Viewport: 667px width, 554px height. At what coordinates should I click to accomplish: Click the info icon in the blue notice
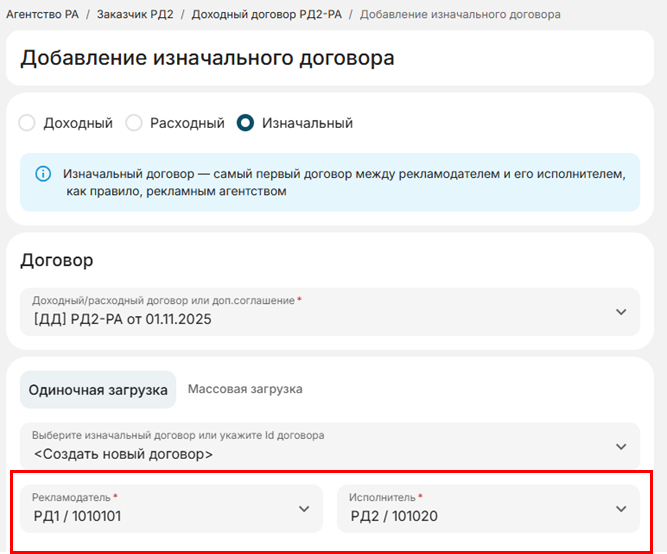click(x=43, y=173)
